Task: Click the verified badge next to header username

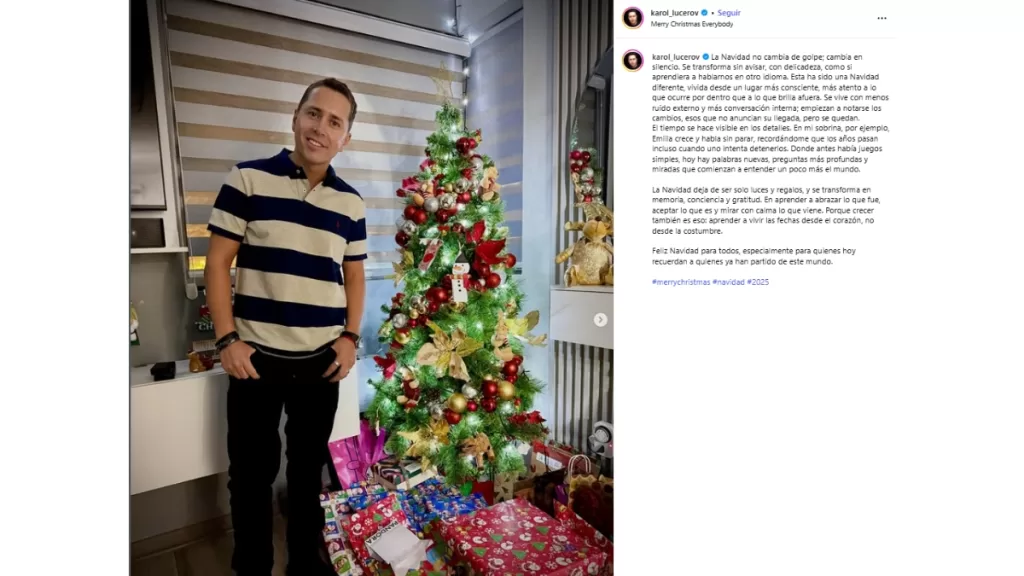Action: (x=704, y=12)
